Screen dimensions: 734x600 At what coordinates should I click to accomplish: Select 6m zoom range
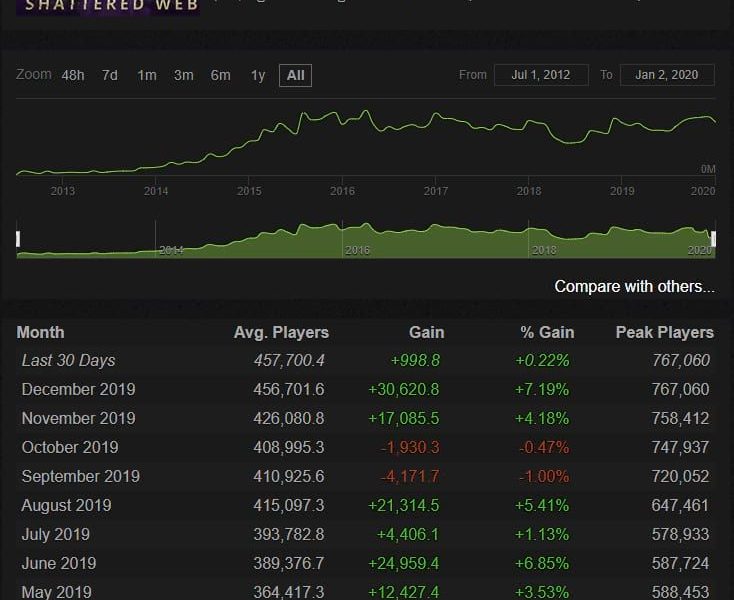(221, 75)
